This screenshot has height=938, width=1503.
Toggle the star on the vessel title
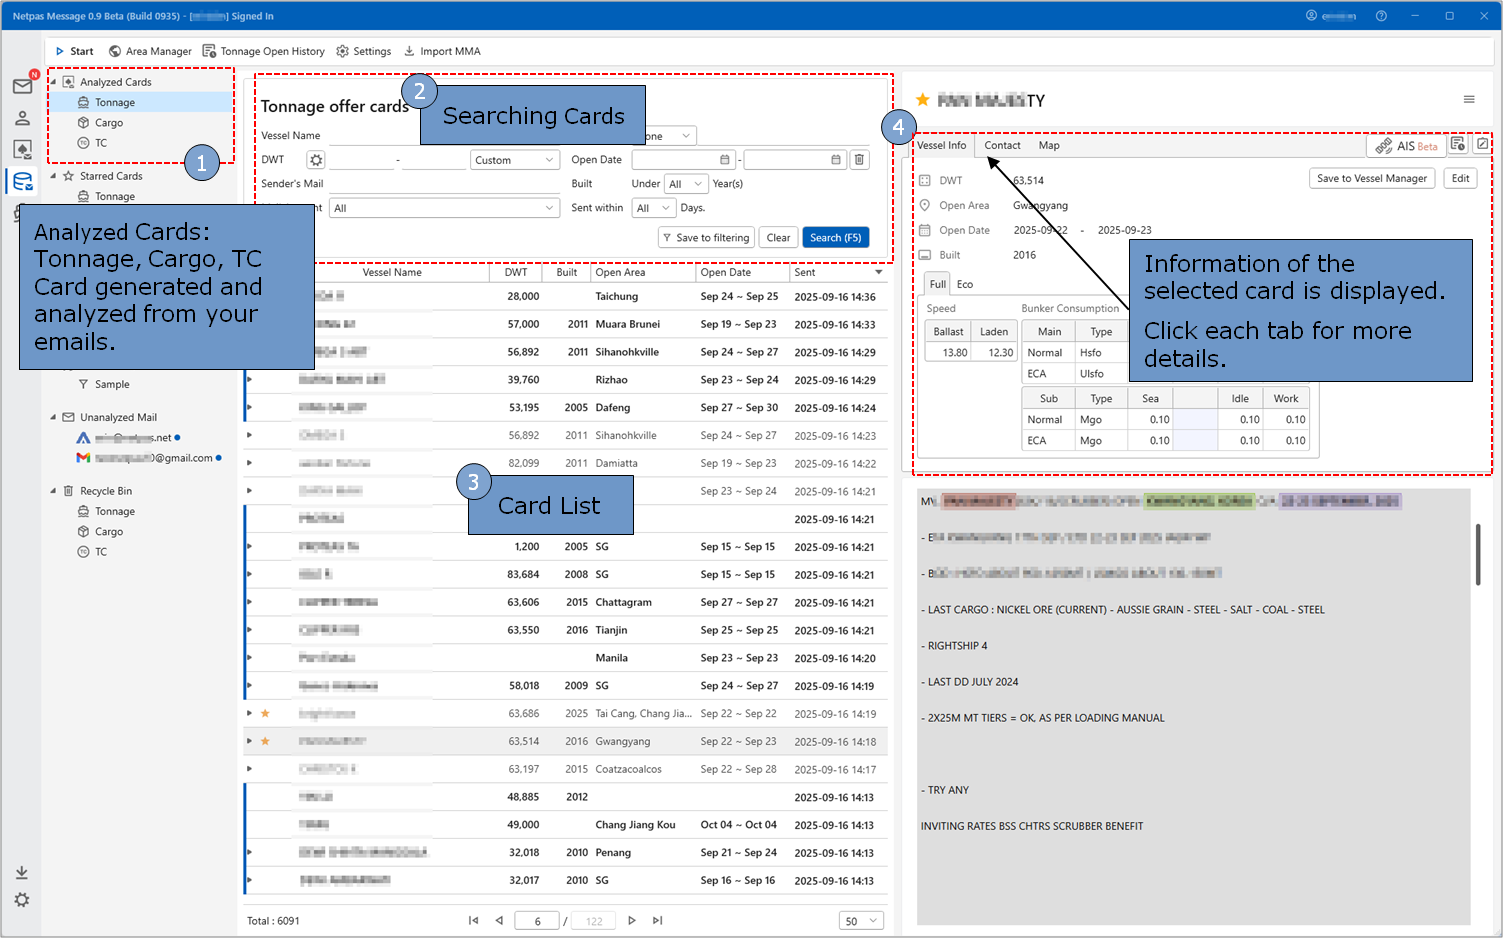pos(922,100)
